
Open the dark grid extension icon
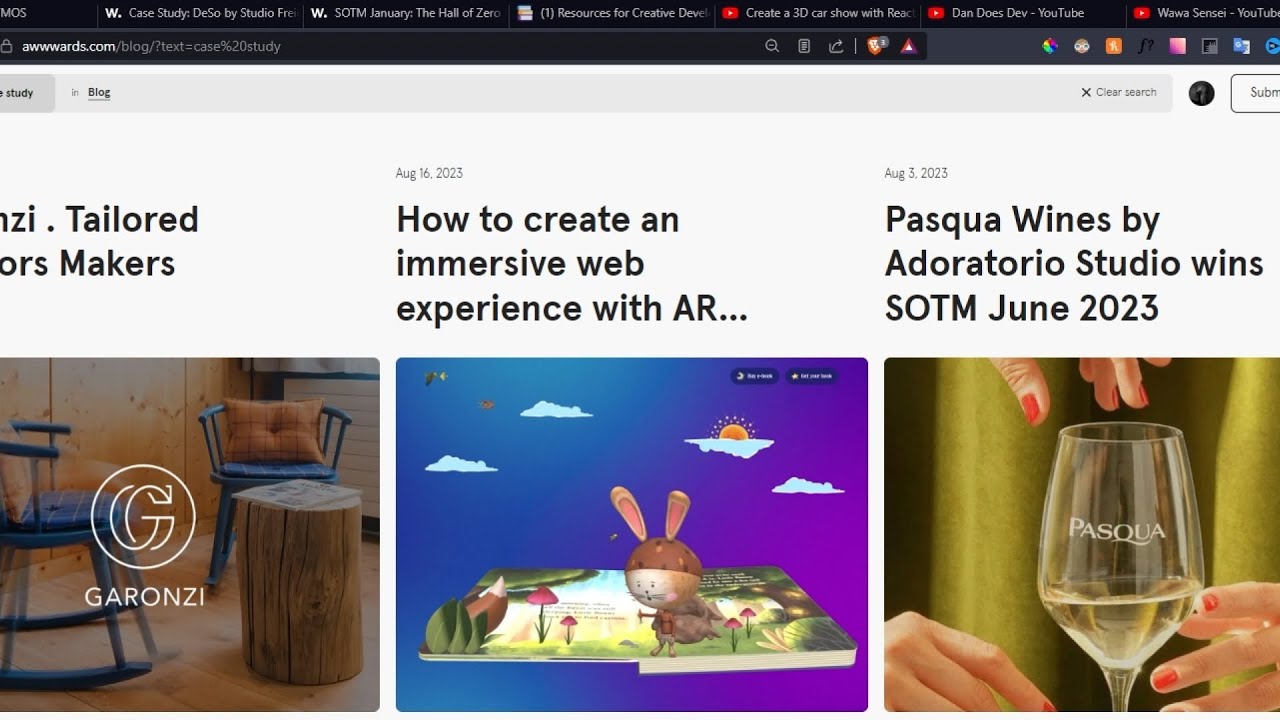click(1210, 46)
